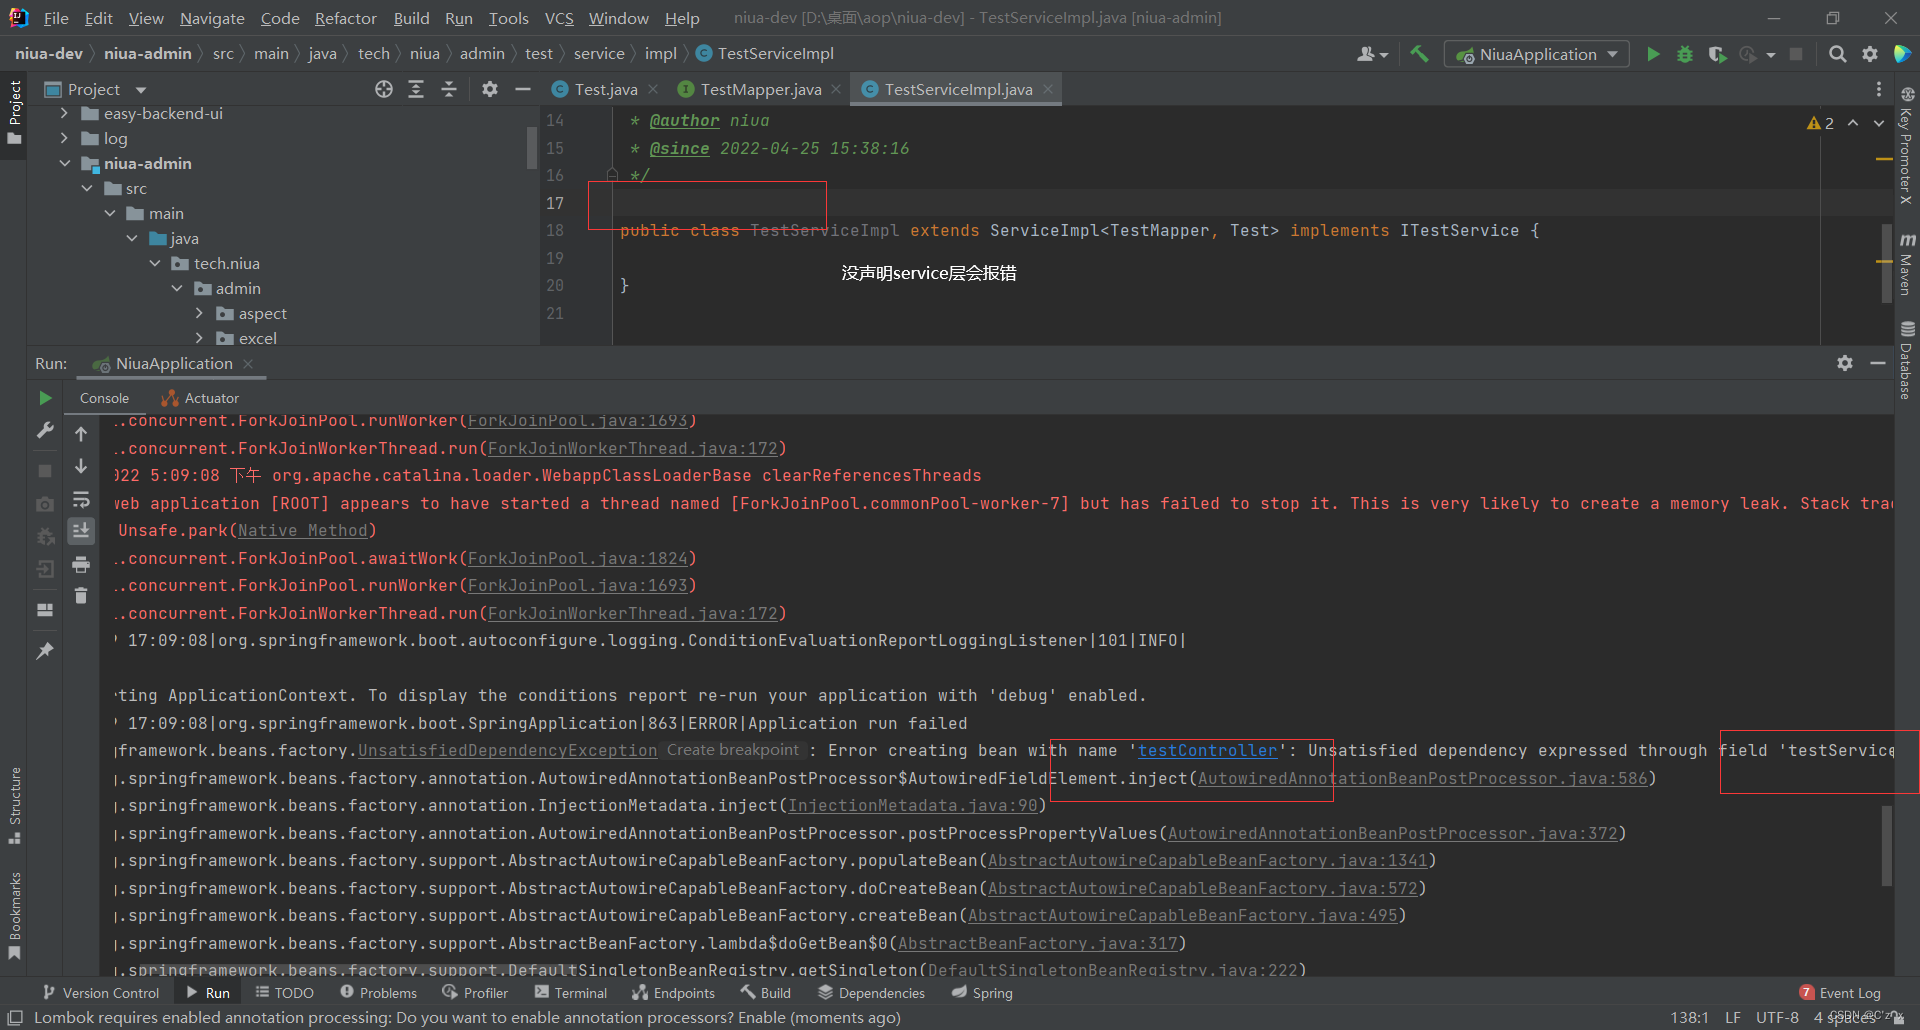
Task: Collapse src folder
Action: [x=87, y=189]
